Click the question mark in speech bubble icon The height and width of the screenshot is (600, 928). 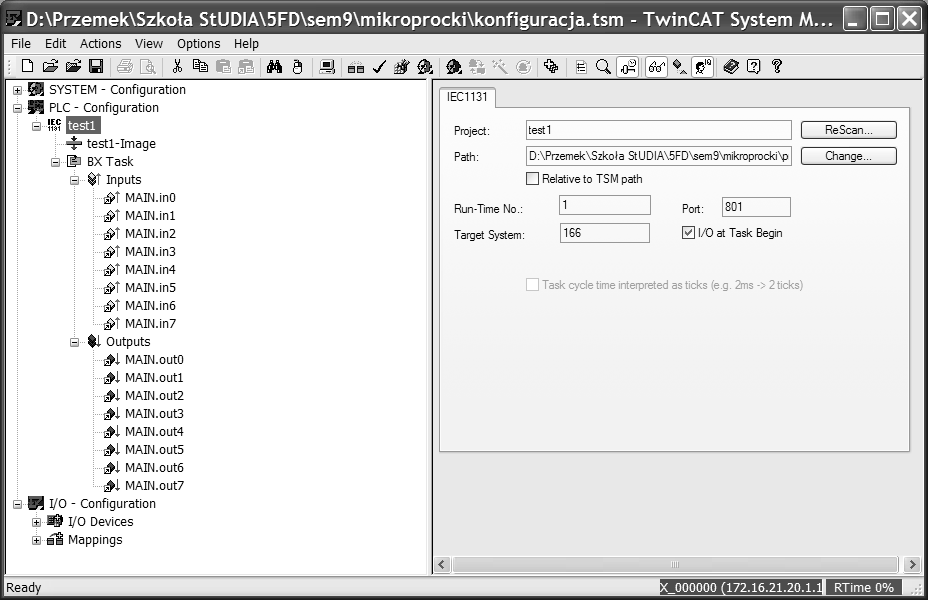coord(753,66)
